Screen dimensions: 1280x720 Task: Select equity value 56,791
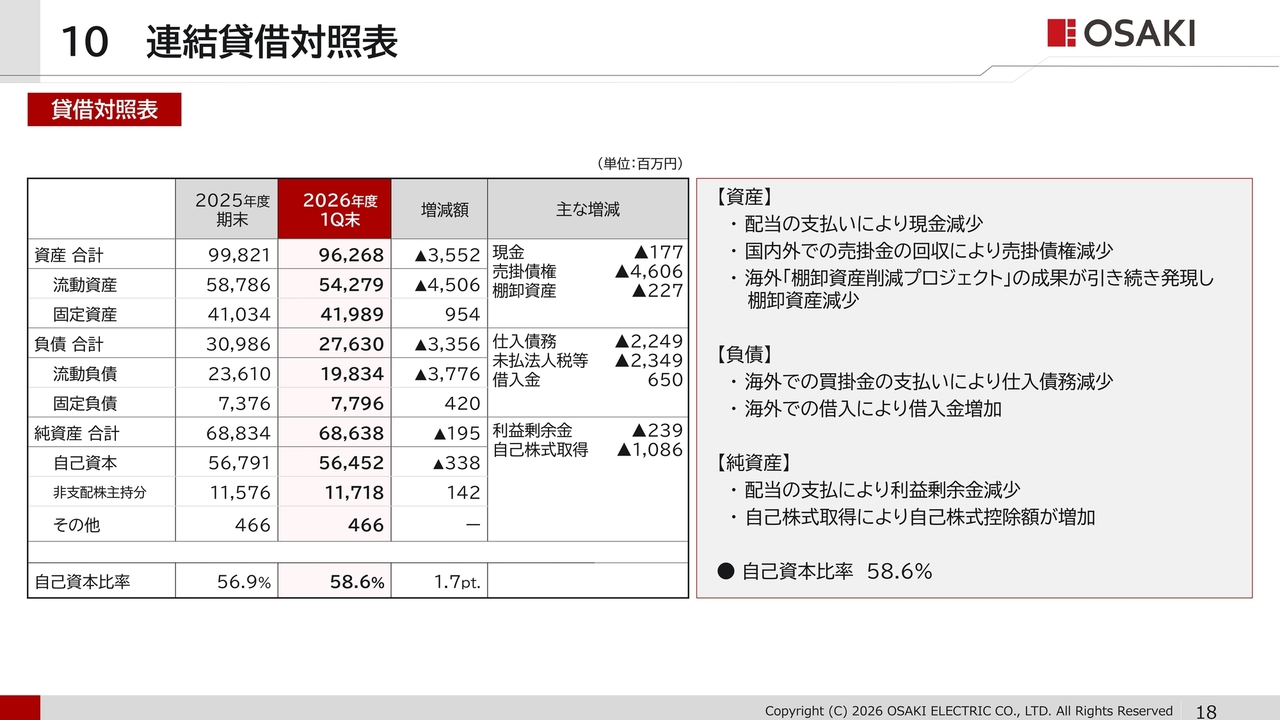point(239,463)
